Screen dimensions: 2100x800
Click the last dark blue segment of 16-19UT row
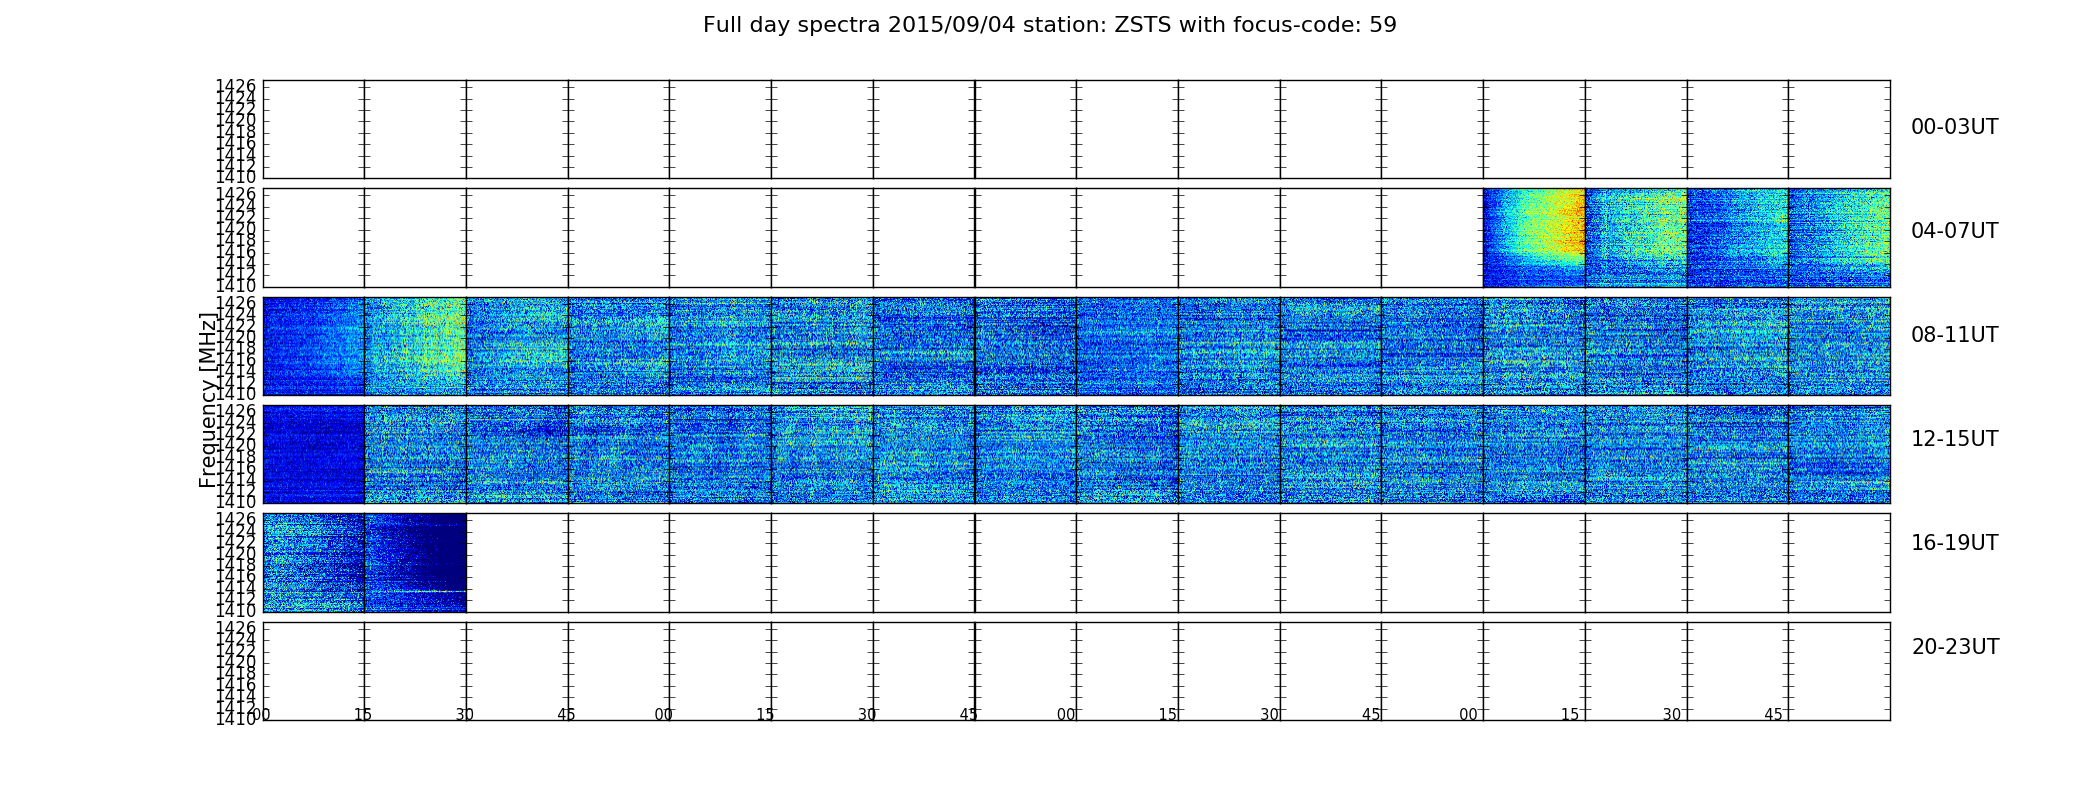tap(415, 563)
